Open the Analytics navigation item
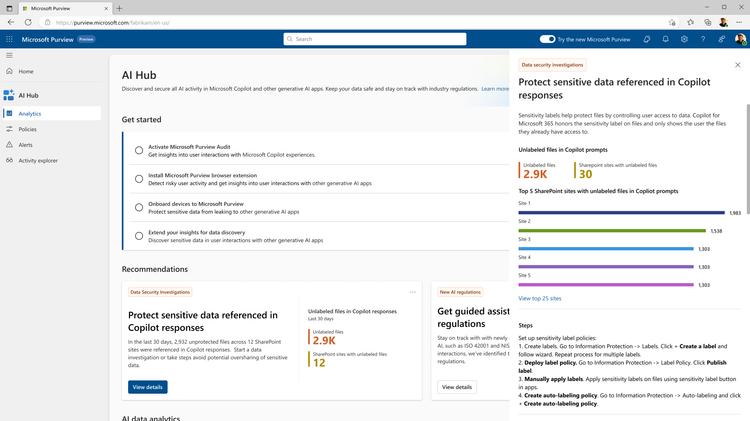 51,113
